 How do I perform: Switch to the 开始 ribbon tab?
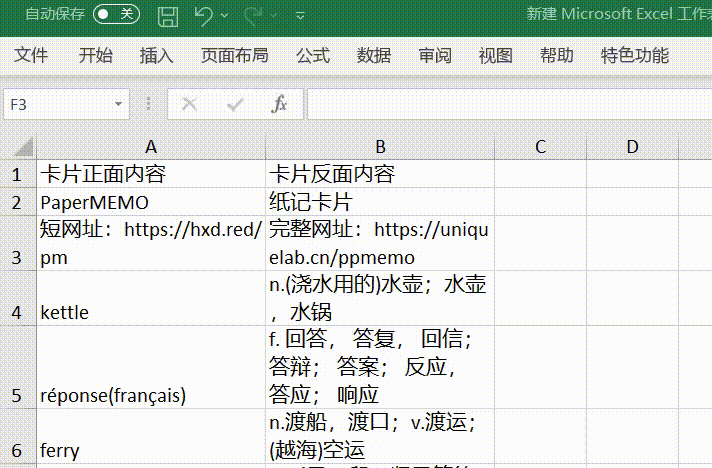pos(95,55)
